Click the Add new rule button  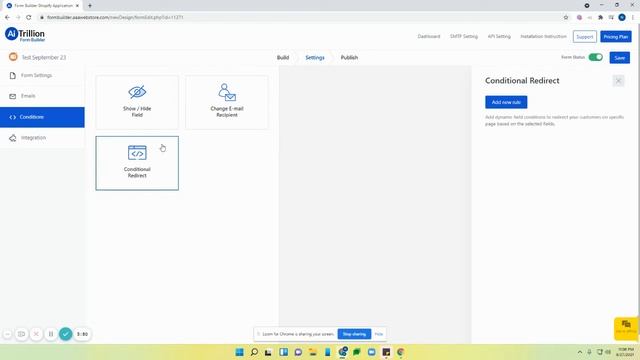pyautogui.click(x=506, y=102)
